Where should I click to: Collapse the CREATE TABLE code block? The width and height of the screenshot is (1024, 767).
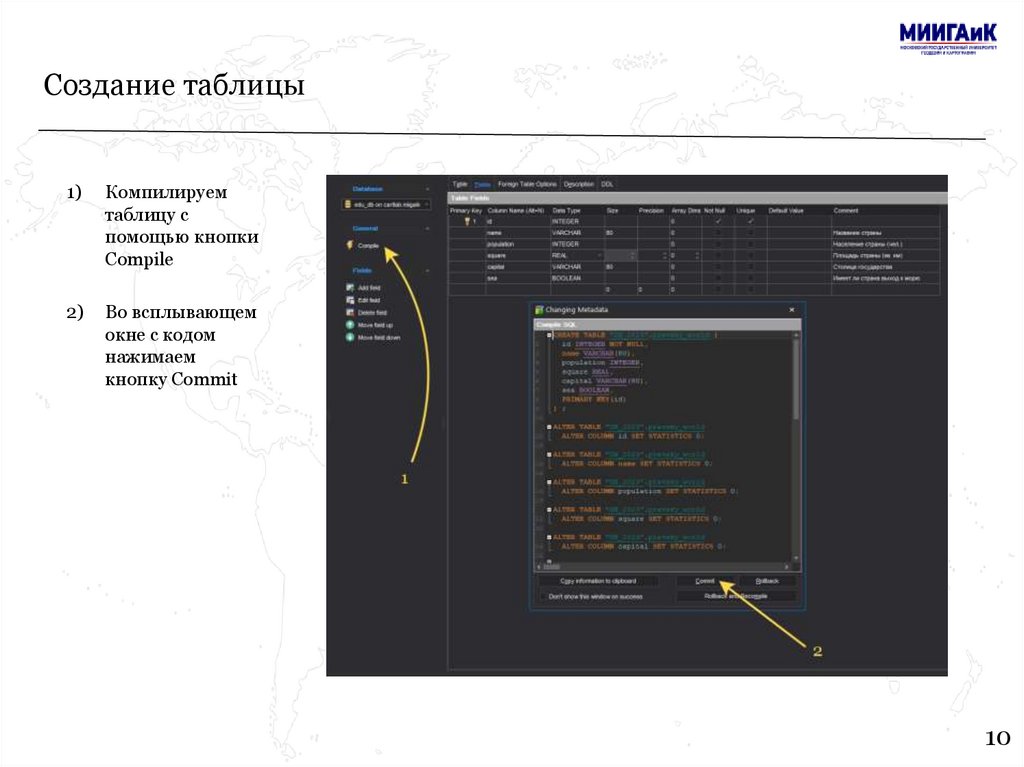[x=550, y=335]
